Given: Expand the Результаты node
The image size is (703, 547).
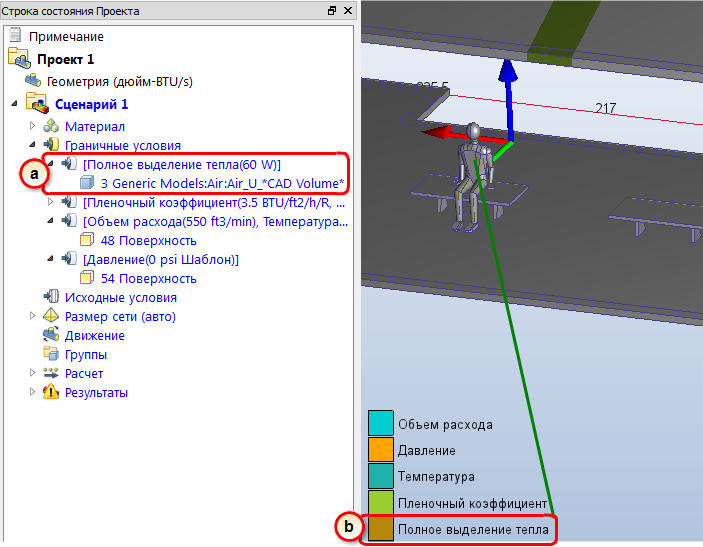Looking at the screenshot, I should (x=32, y=391).
